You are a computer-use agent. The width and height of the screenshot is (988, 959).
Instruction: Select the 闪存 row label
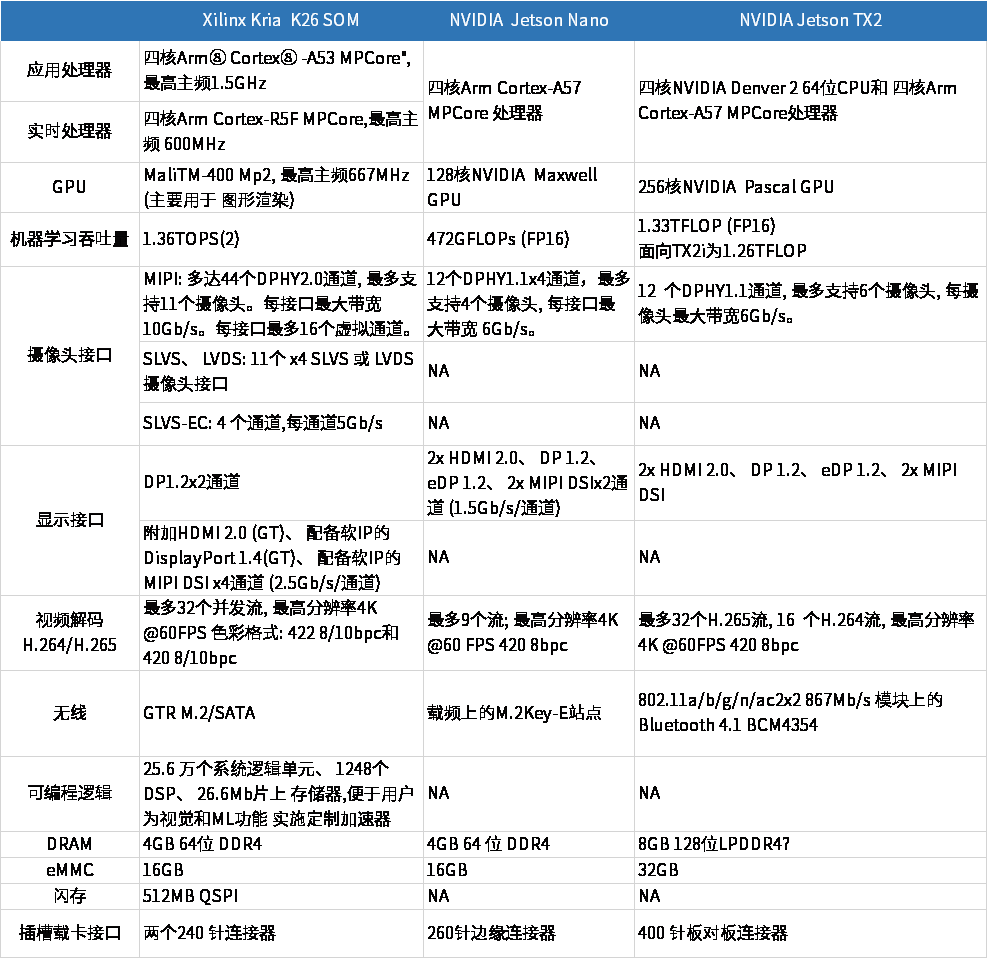[x=69, y=896]
